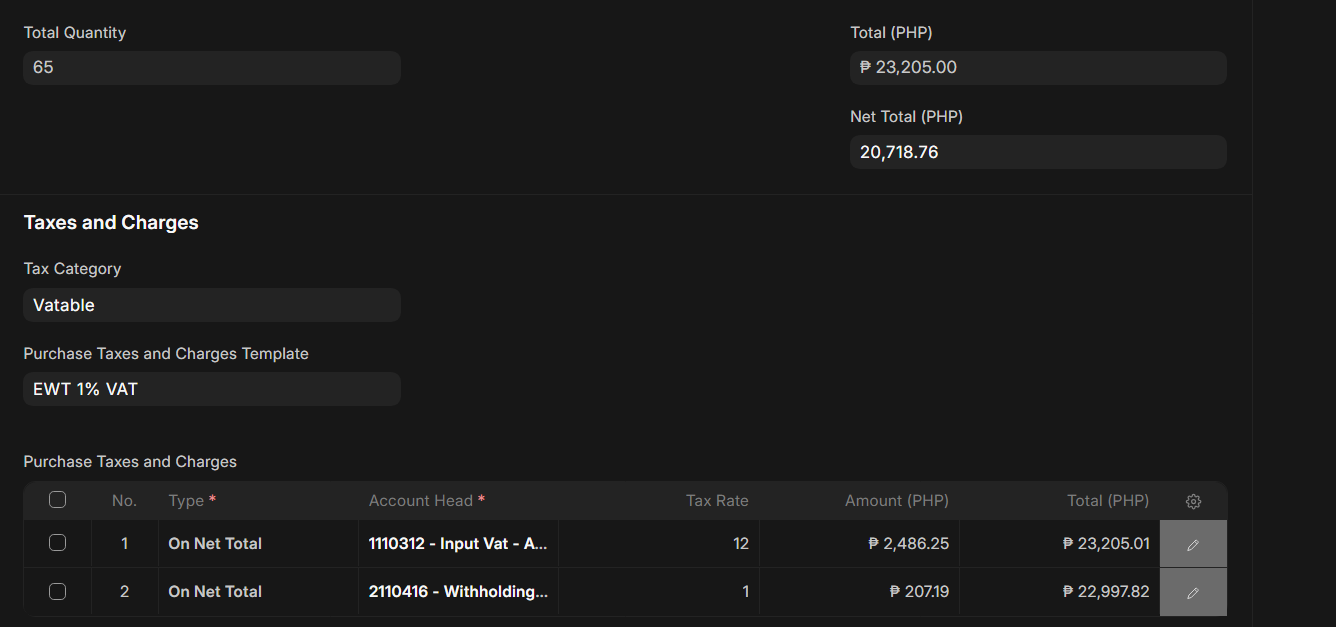
Task: Click the Total (PHP) field ₱ 23,205.00
Action: pos(1037,68)
